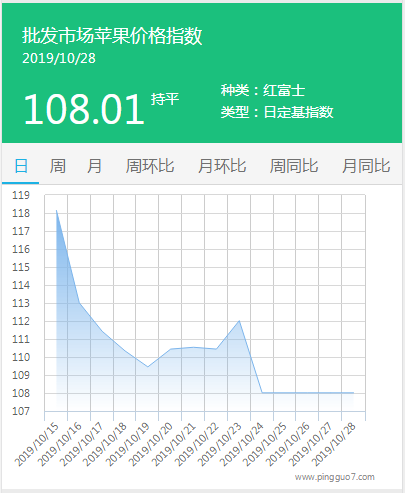Click the chart peak at 118 on 10/15

[56, 211]
